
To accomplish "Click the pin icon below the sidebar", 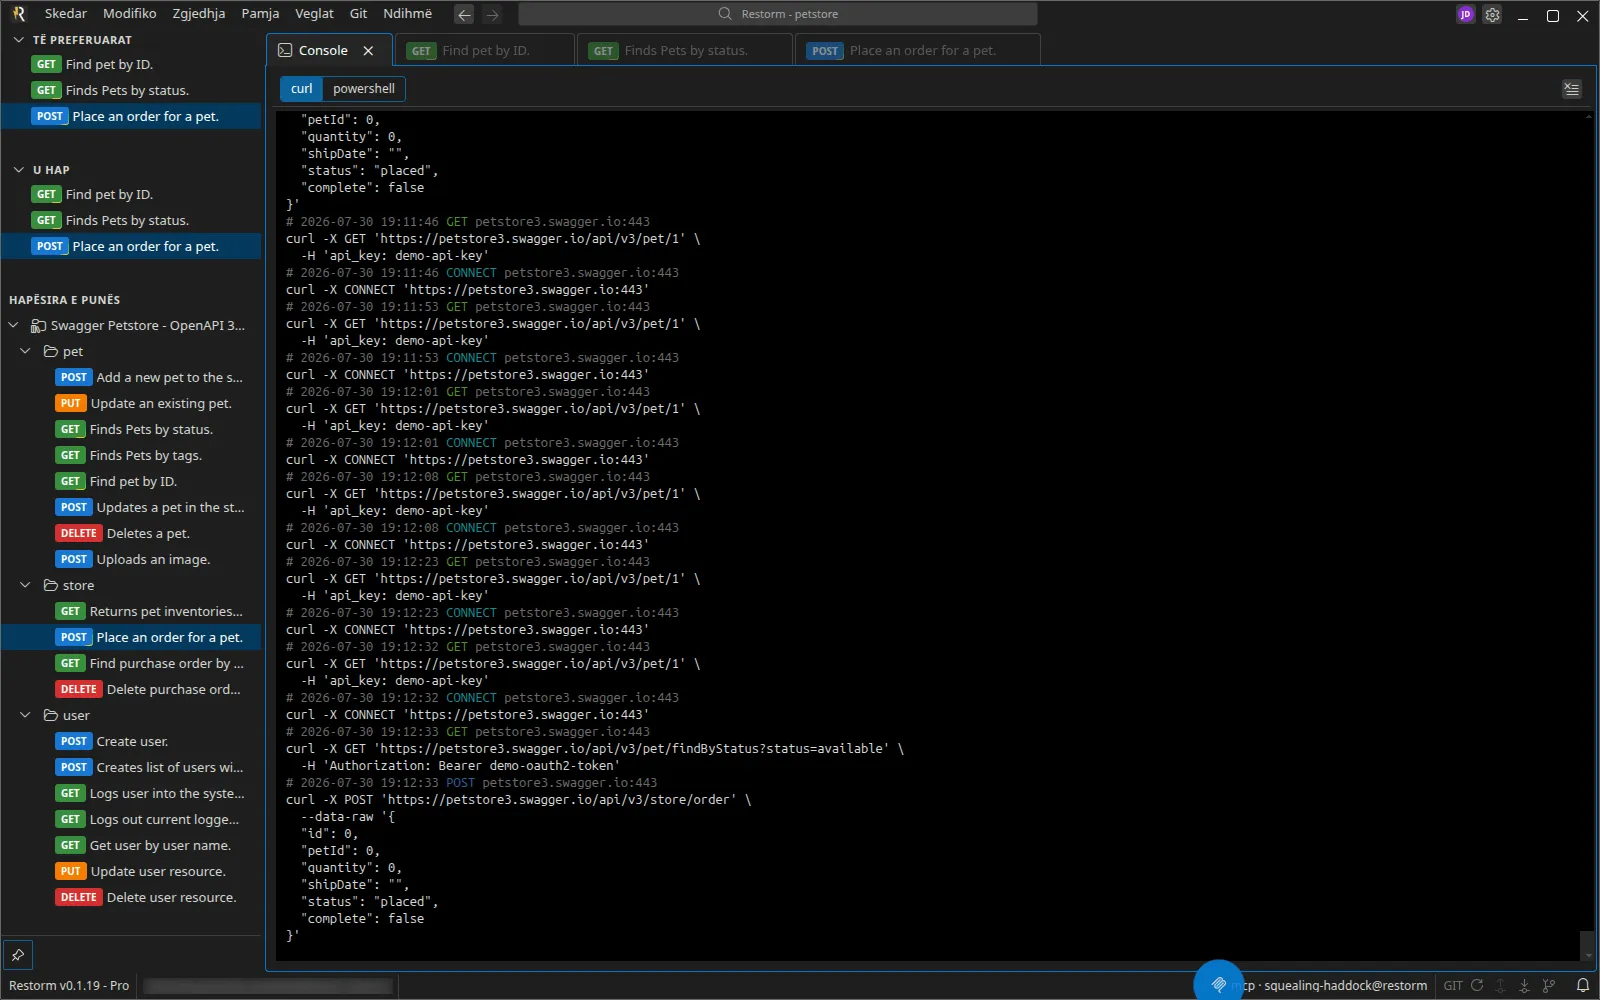I will point(18,955).
